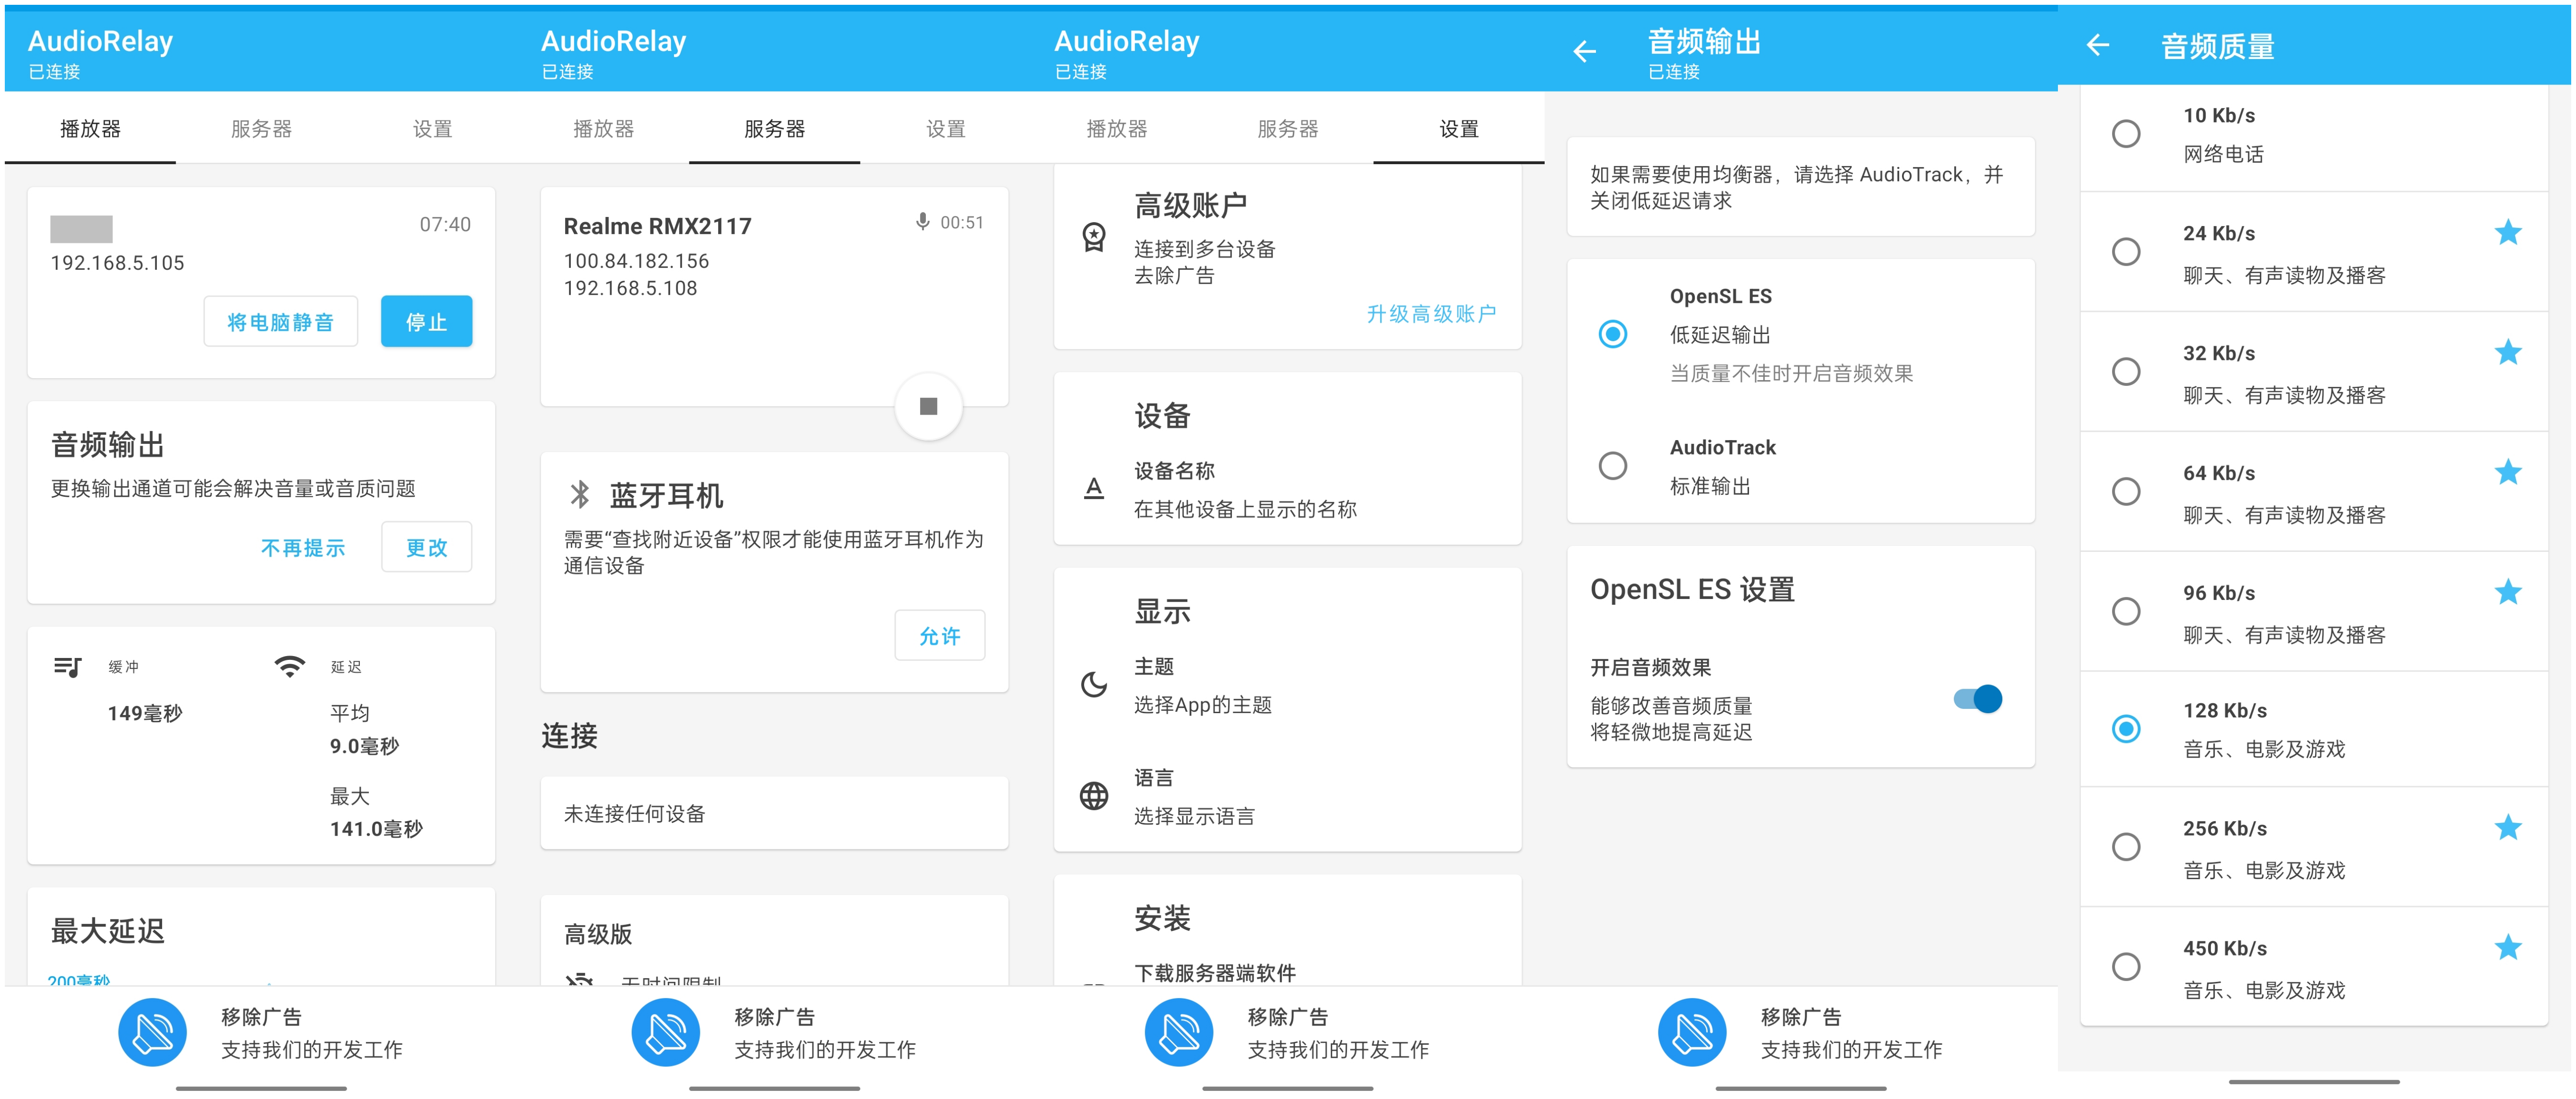Click 更改 in the 音频输出 card
The height and width of the screenshot is (1099, 2576).
click(426, 548)
